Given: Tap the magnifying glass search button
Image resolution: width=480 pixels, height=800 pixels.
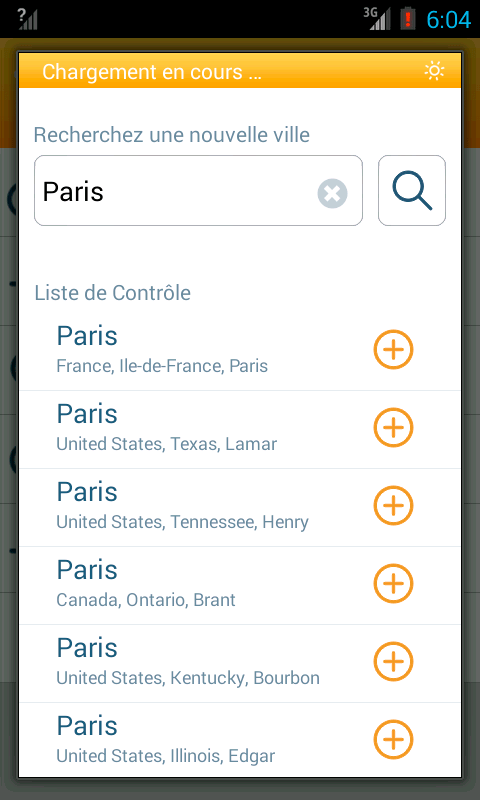Looking at the screenshot, I should coord(412,190).
